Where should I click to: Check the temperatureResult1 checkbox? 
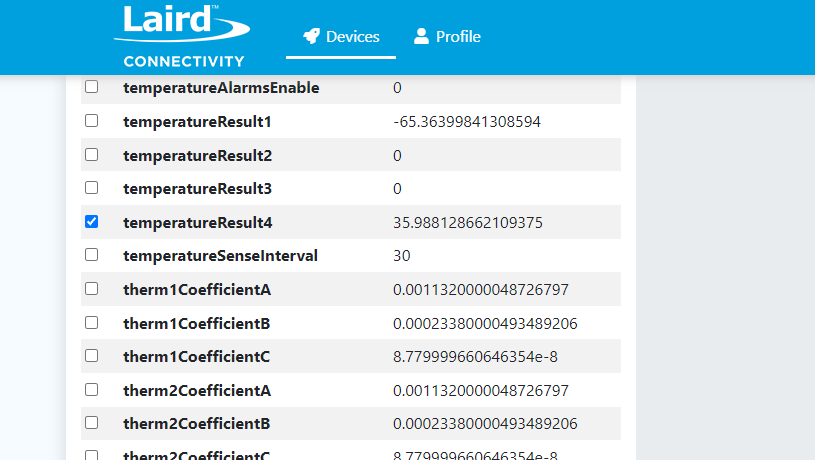(92, 121)
